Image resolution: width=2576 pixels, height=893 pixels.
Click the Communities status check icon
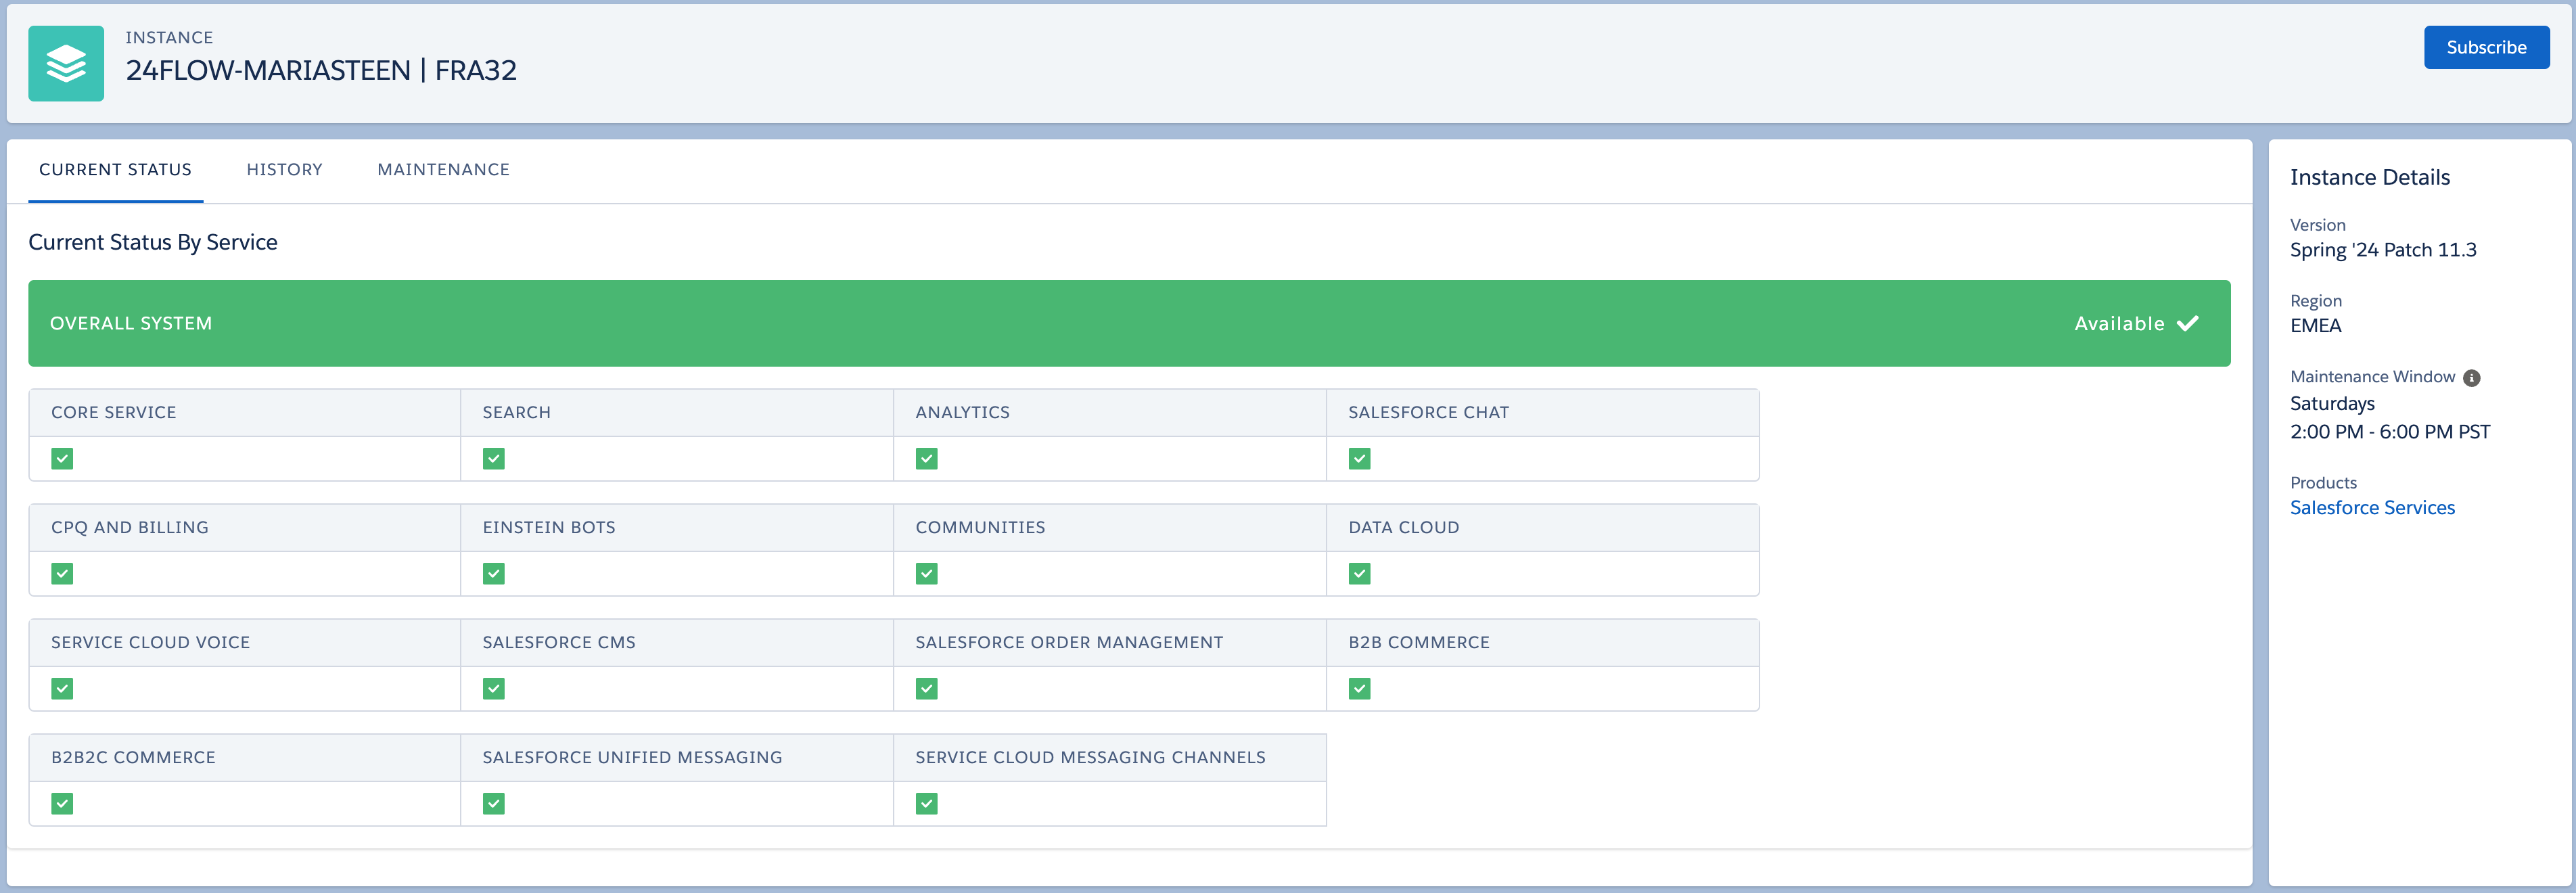click(926, 574)
